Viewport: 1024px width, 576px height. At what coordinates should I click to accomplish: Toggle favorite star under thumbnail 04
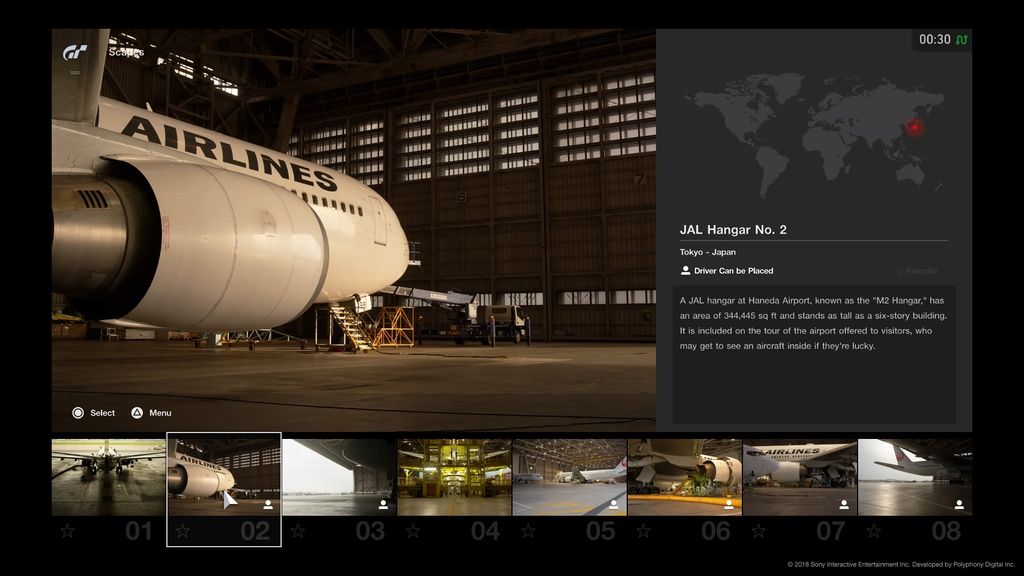point(412,531)
